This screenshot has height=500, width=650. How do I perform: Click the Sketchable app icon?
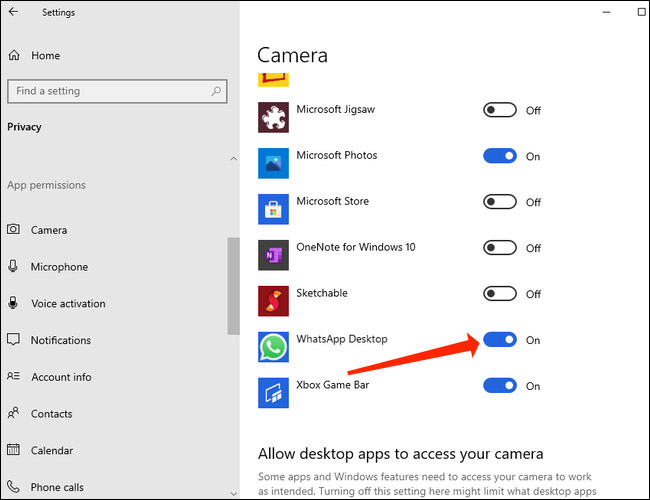273,301
